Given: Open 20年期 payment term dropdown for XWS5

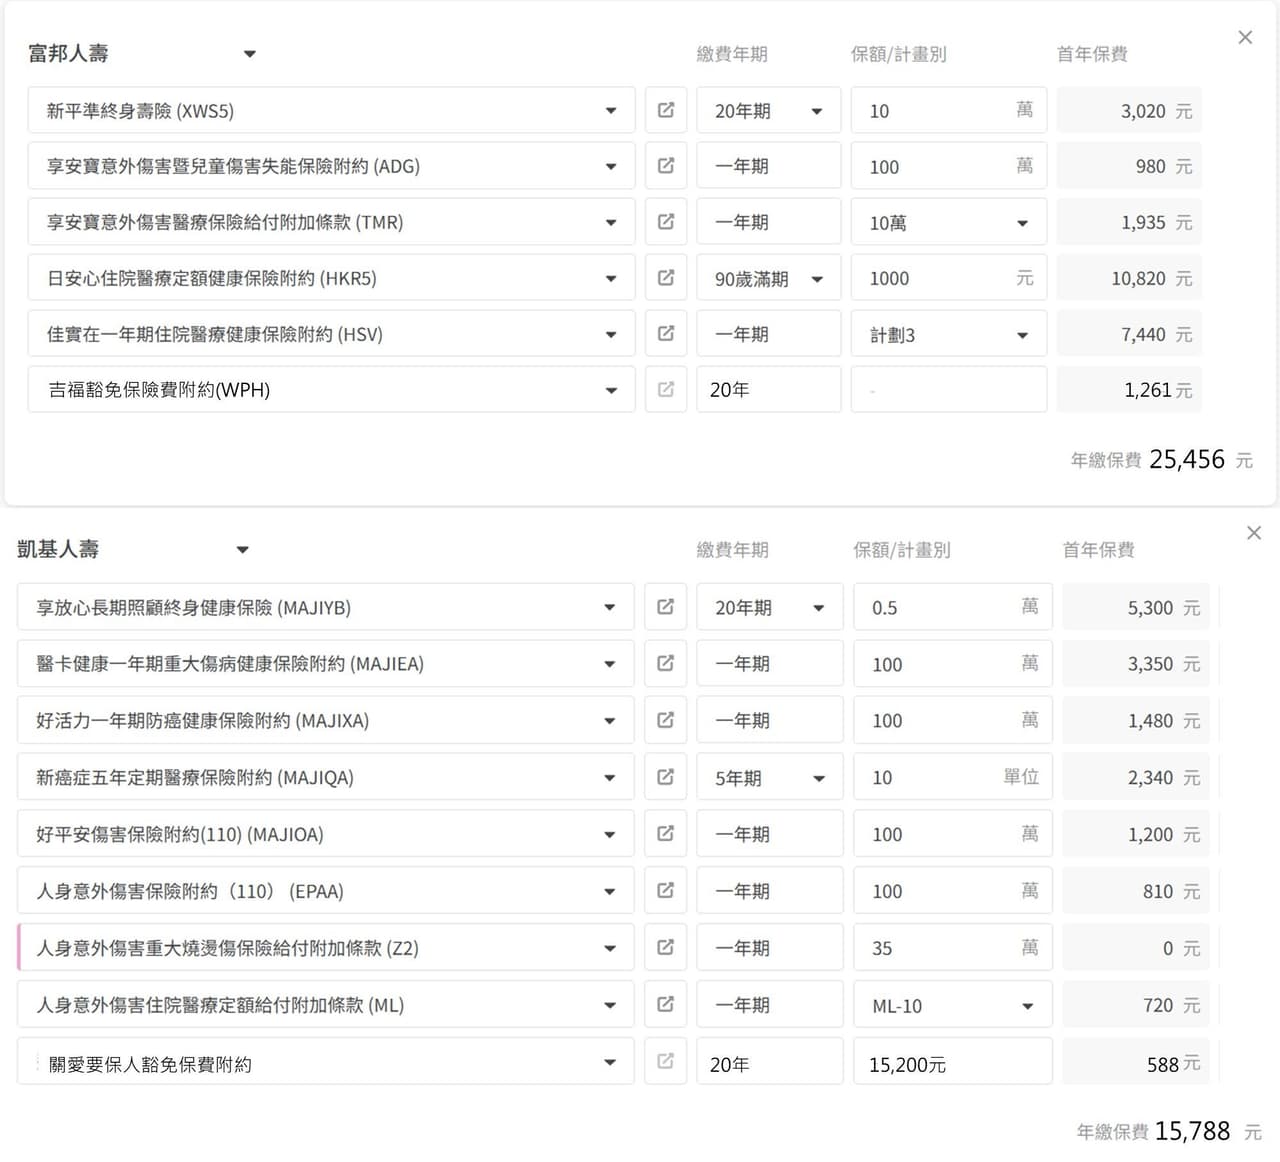Looking at the screenshot, I should tap(769, 111).
